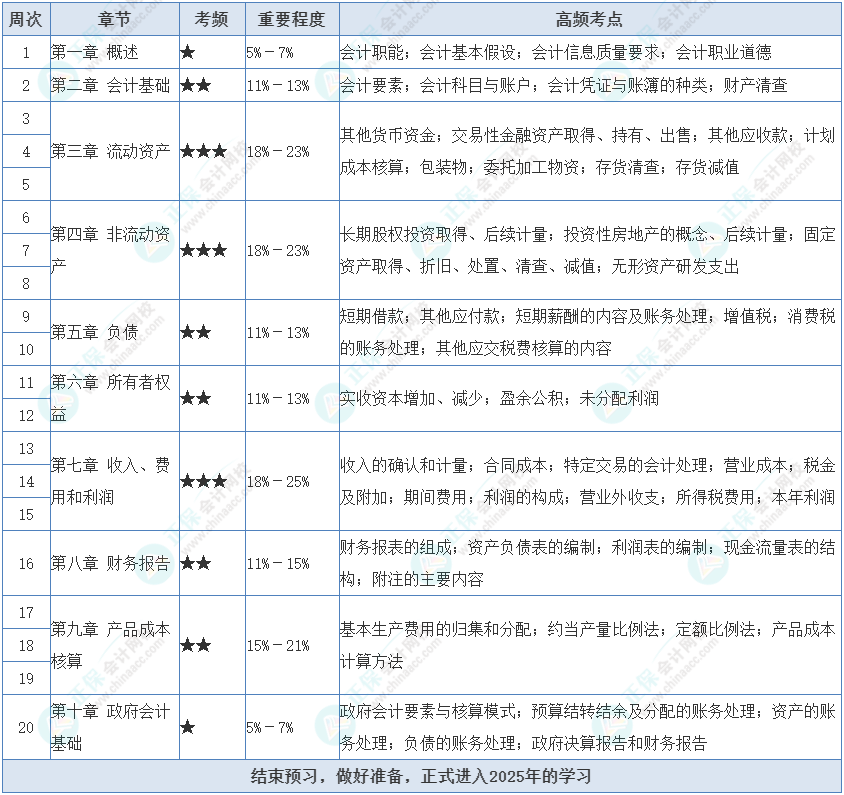Click the 实收资本增加、减少 key points cell
The width and height of the screenshot is (844, 795).
coord(588,398)
